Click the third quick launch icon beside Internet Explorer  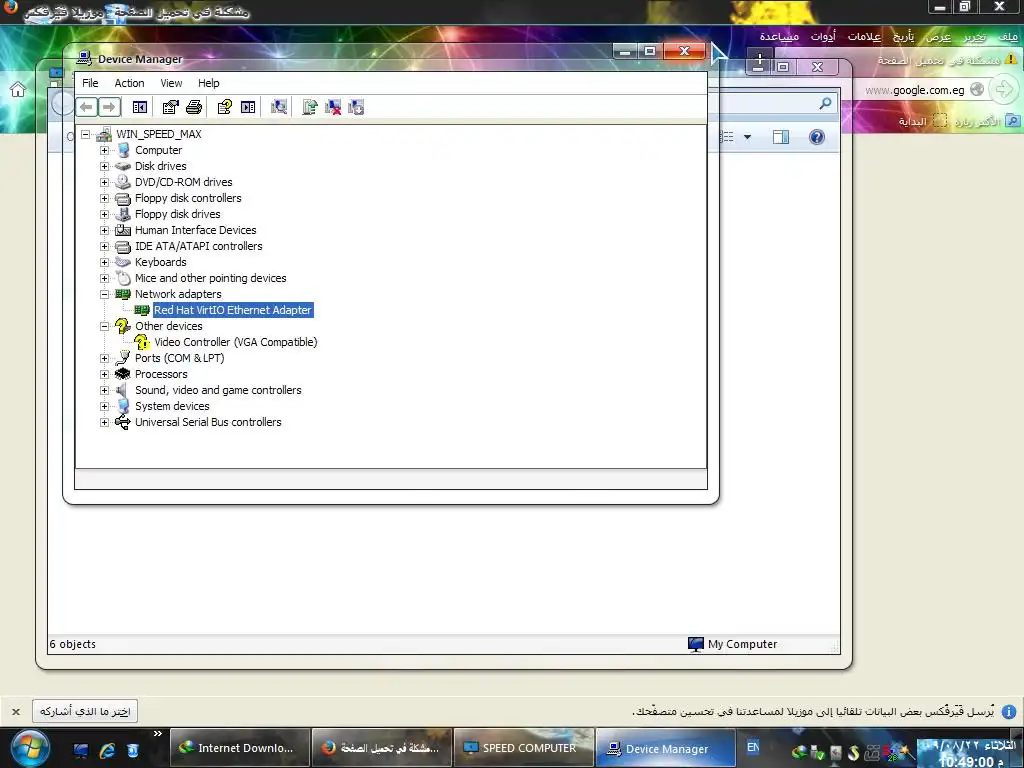[x=133, y=750]
